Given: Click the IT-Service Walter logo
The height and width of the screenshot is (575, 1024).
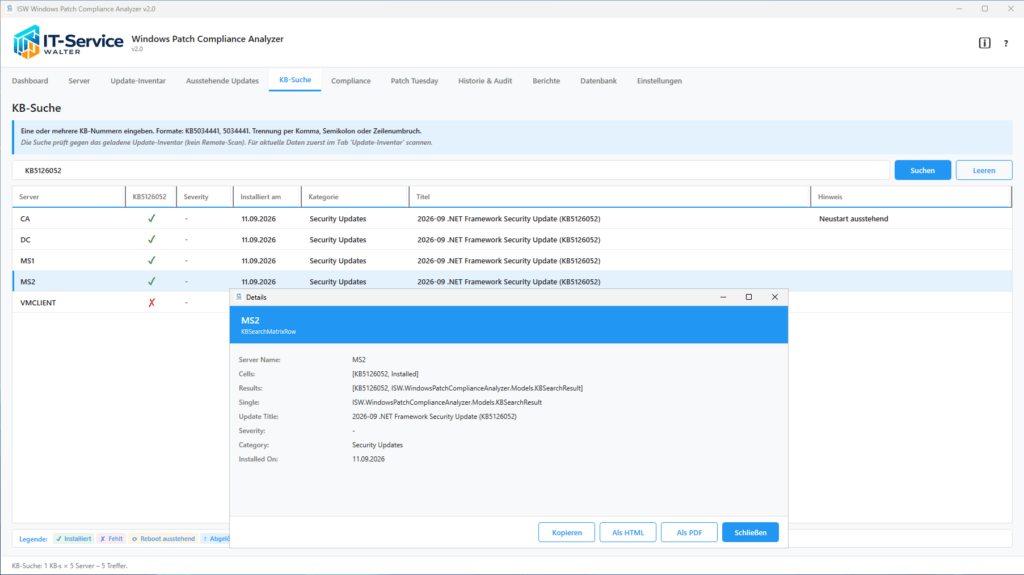Looking at the screenshot, I should (68, 42).
